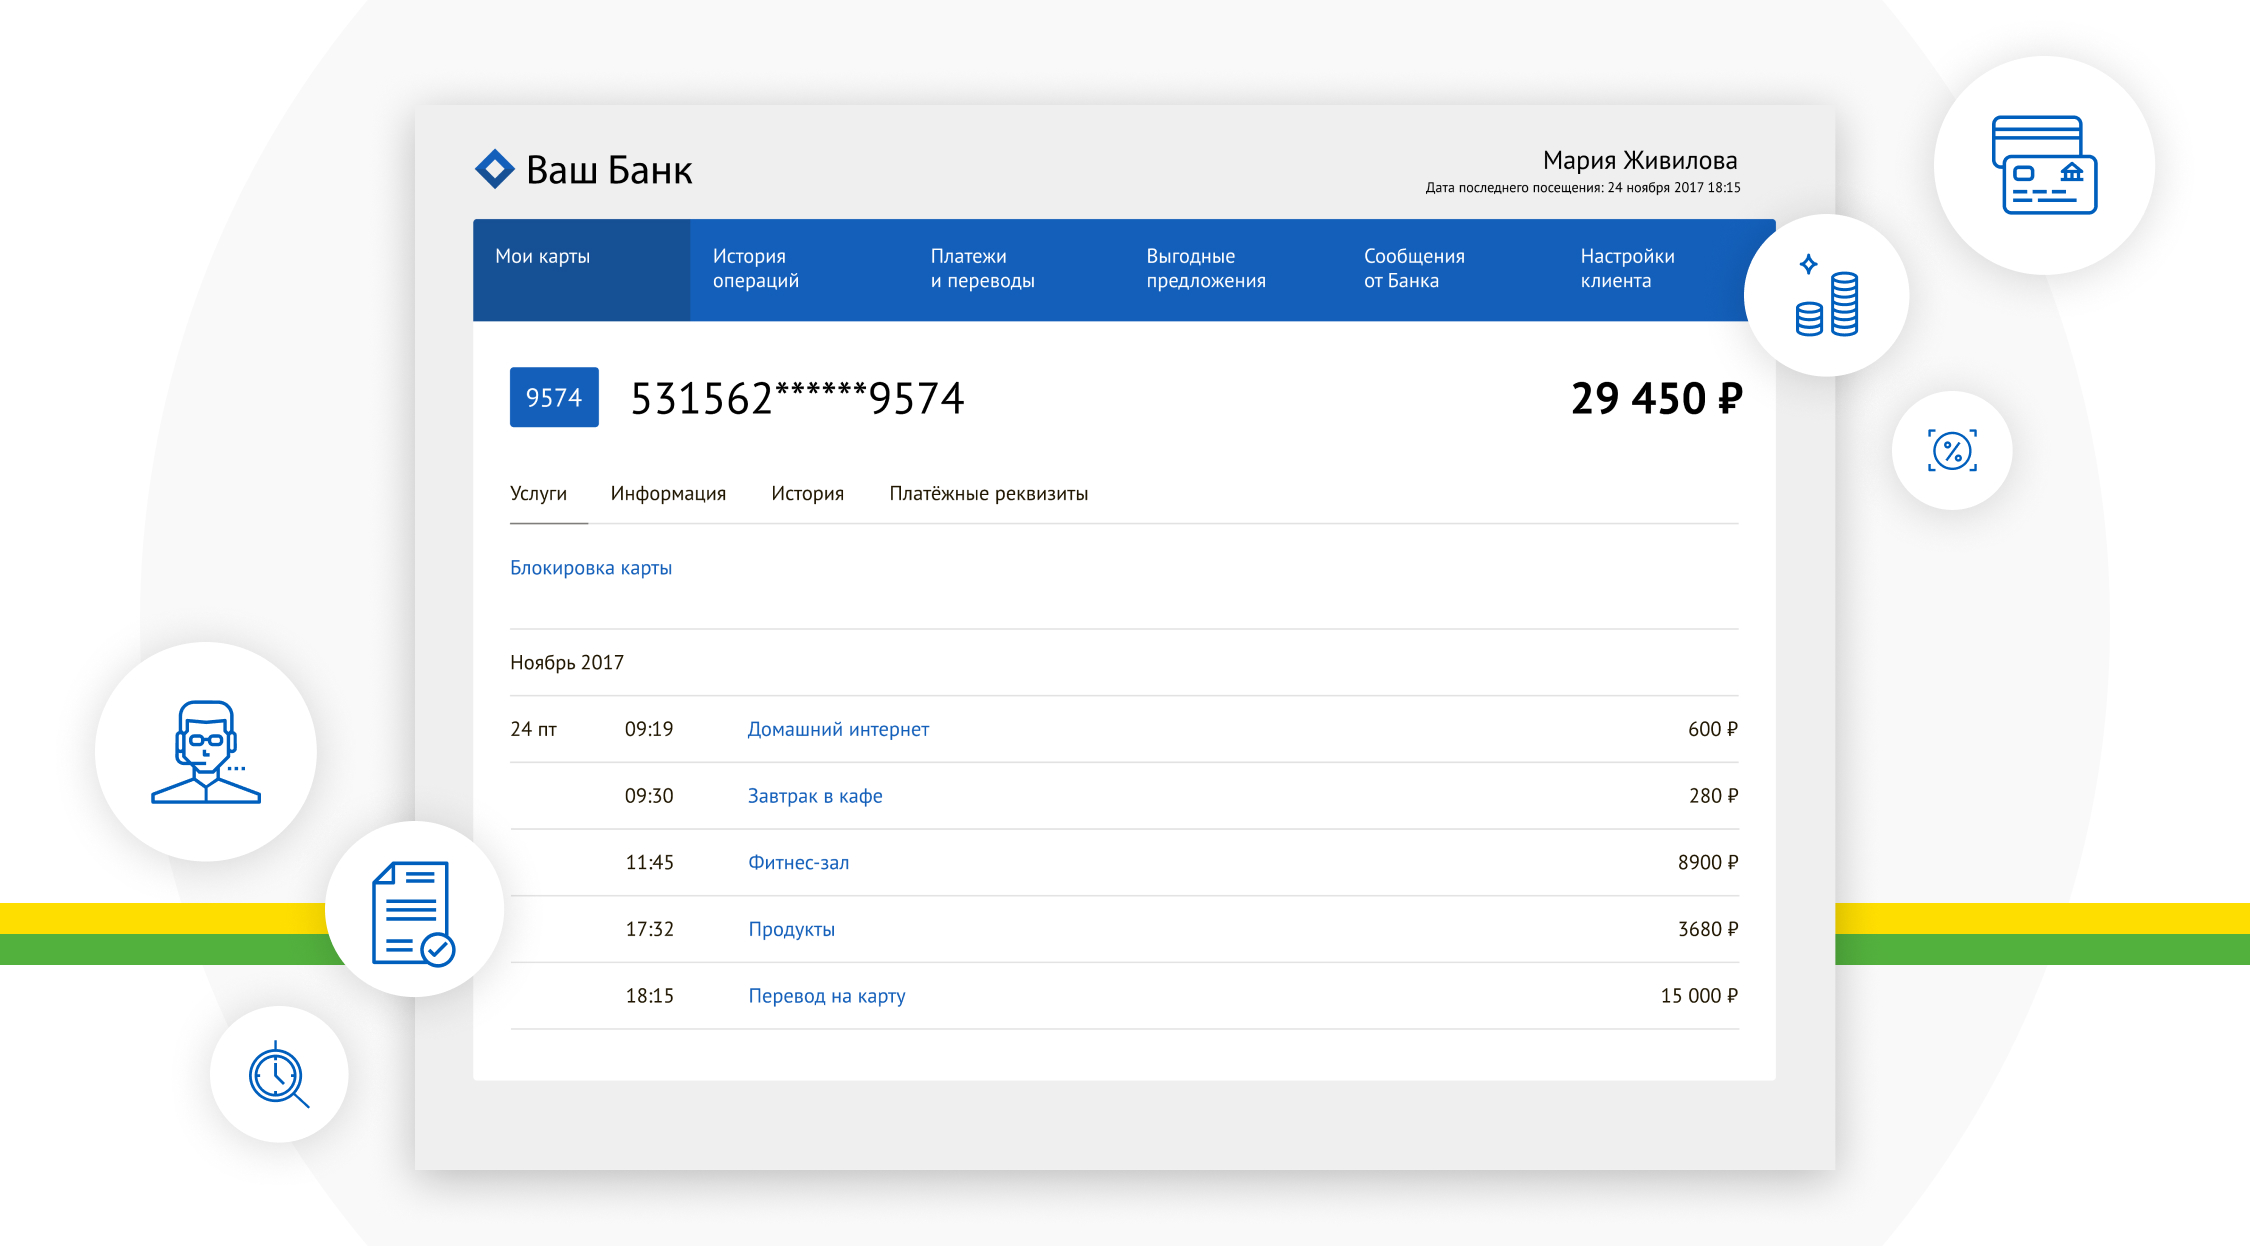Click the document with checkmark icon

(413, 912)
